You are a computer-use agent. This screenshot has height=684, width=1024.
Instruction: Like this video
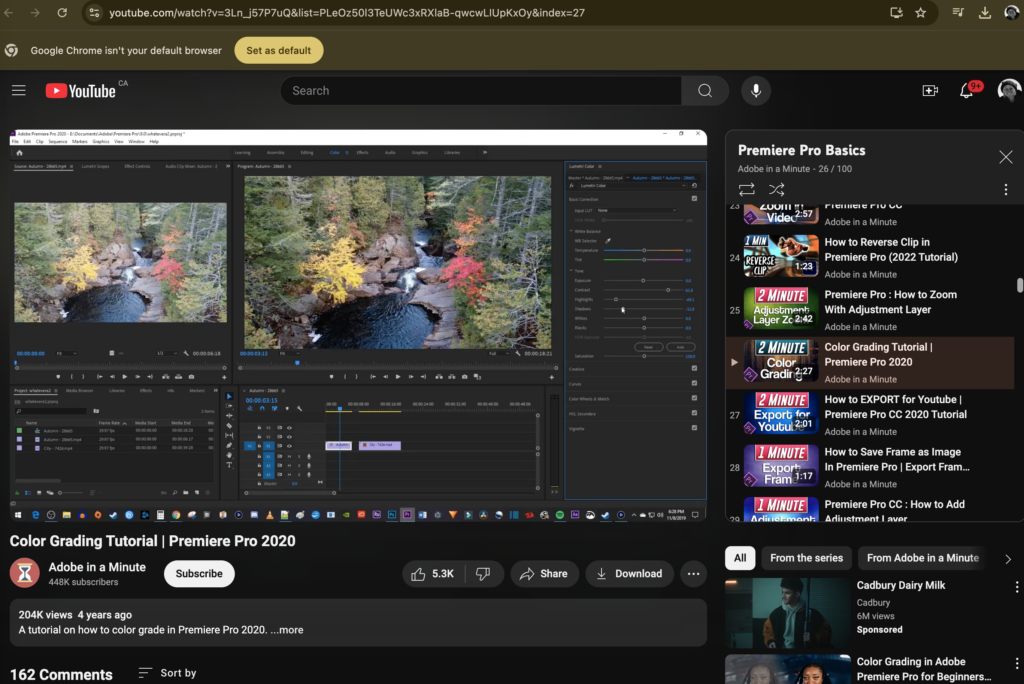pos(433,574)
